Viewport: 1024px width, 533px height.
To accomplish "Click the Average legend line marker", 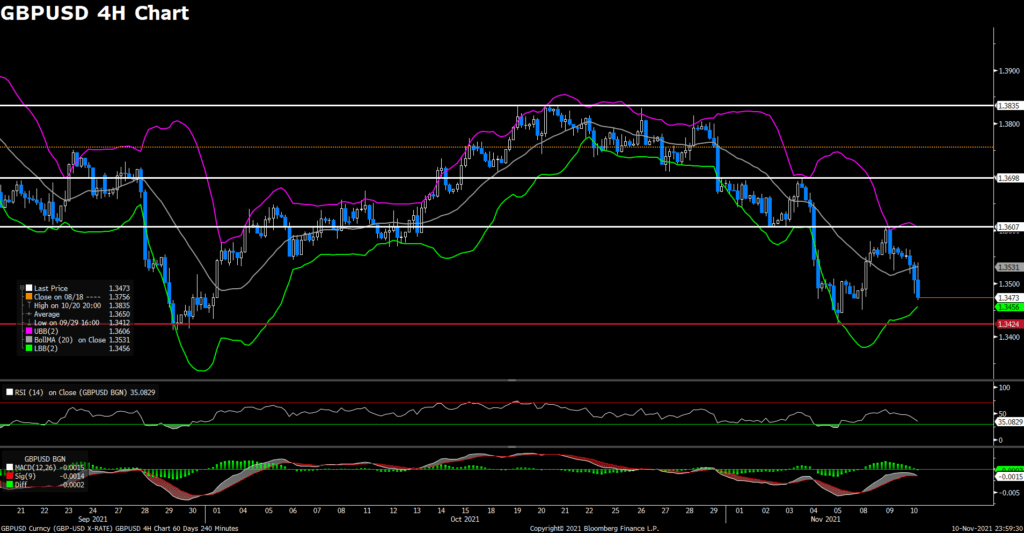I will pos(29,314).
